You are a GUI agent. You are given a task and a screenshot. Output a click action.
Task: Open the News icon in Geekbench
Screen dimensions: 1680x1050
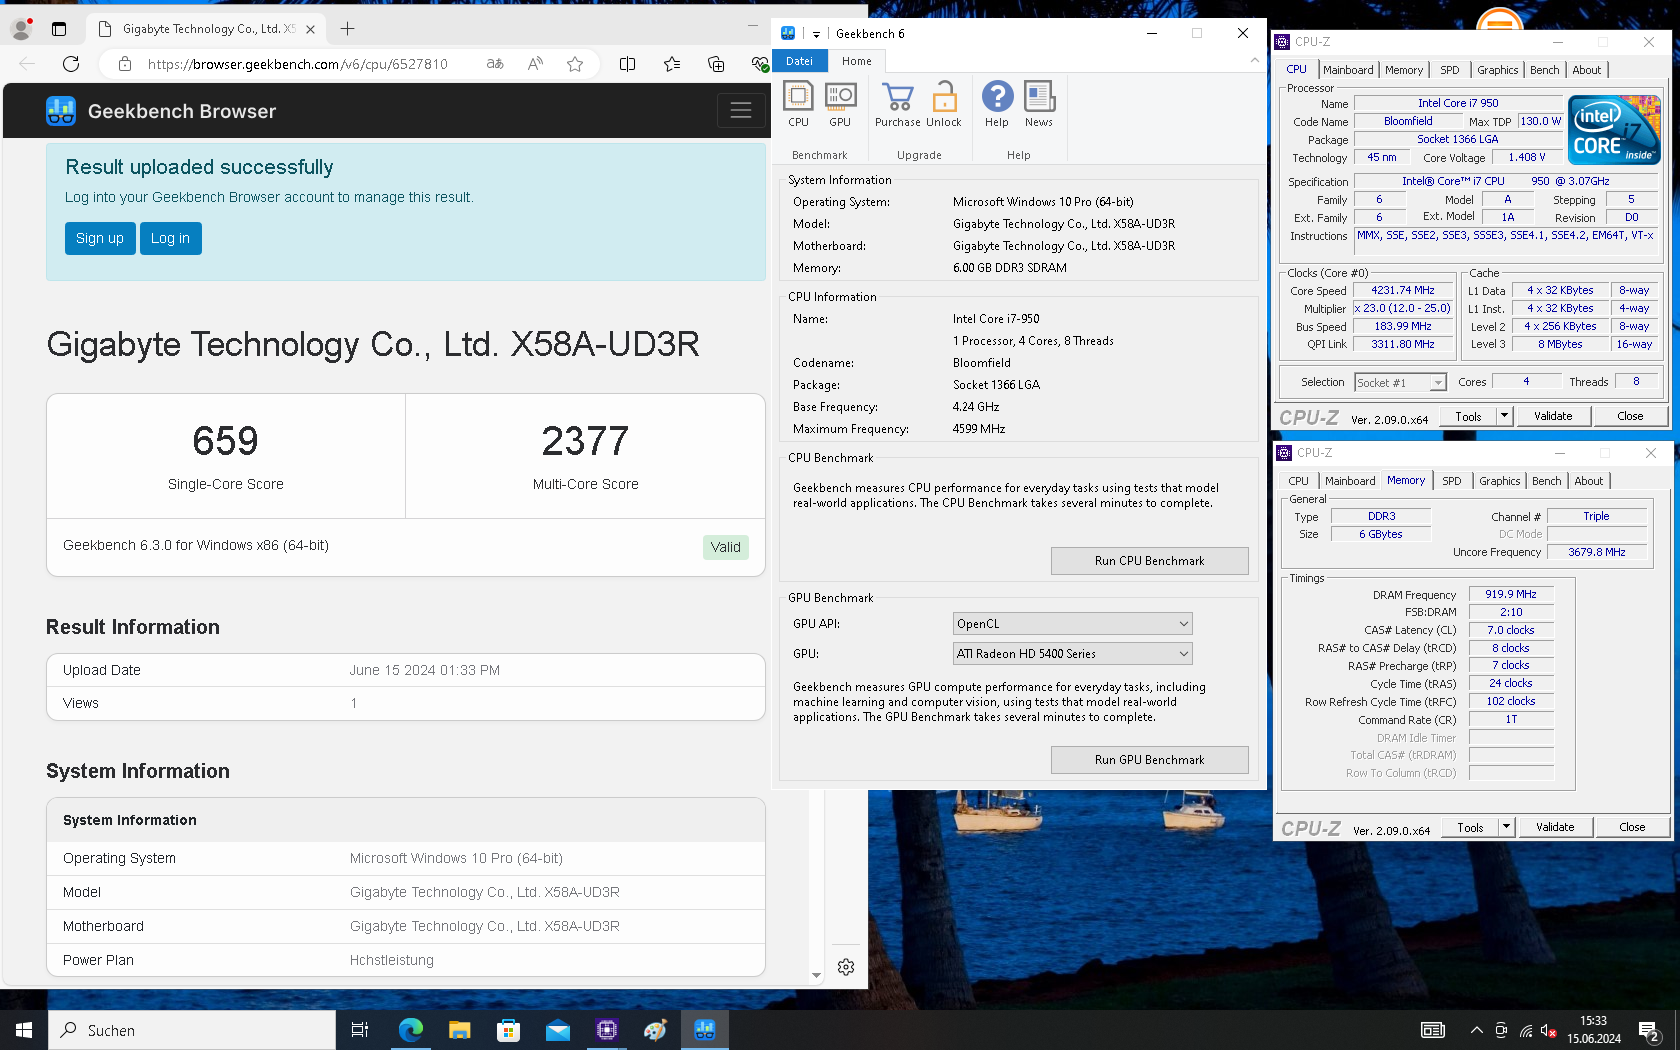coord(1039,105)
